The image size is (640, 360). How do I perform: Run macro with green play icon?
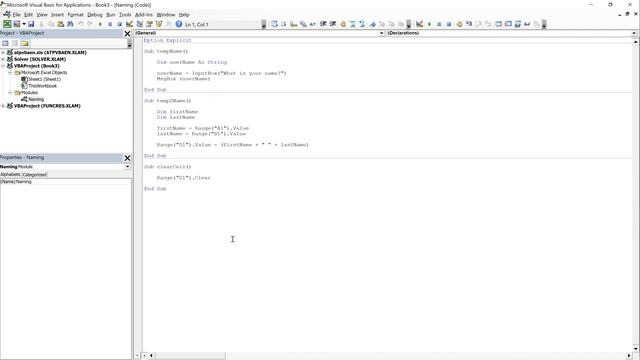(100, 24)
